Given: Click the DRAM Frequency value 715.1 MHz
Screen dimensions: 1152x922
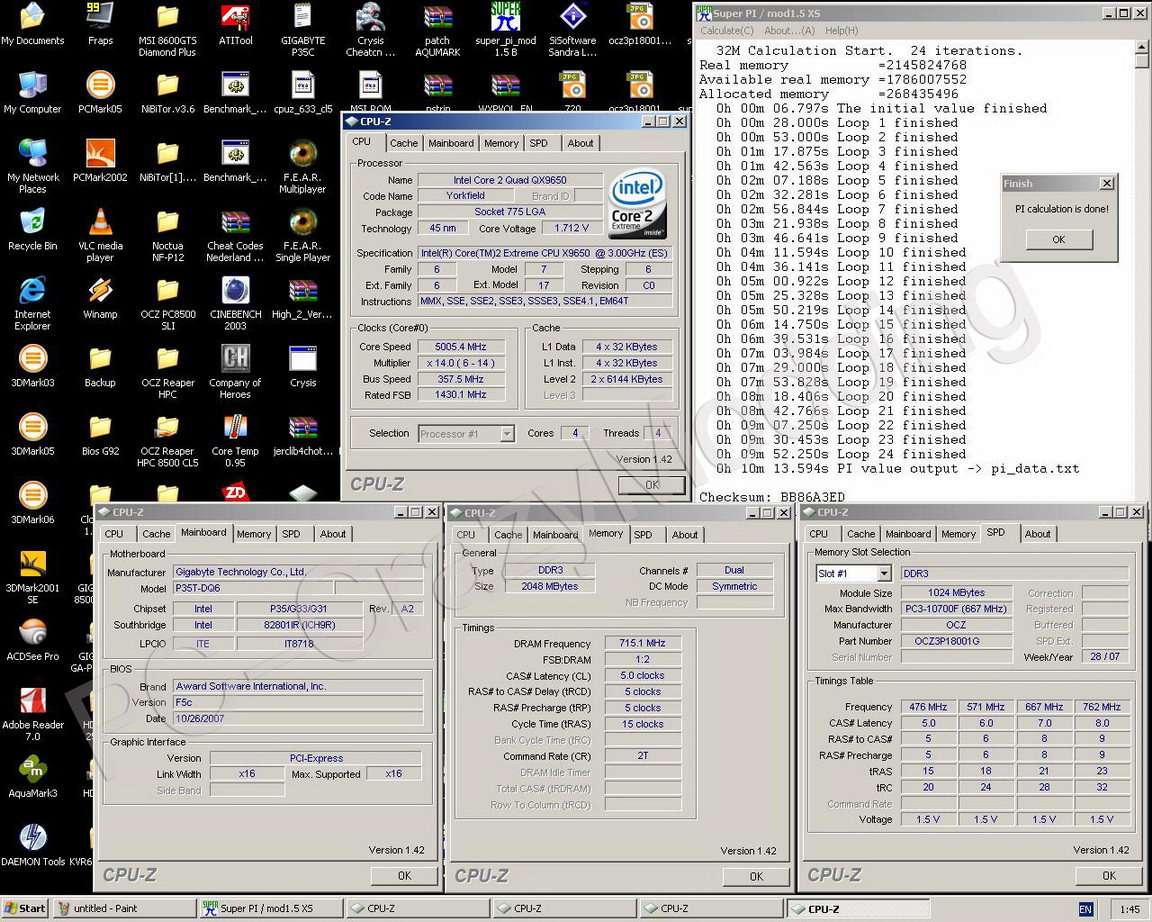Looking at the screenshot, I should [x=642, y=643].
